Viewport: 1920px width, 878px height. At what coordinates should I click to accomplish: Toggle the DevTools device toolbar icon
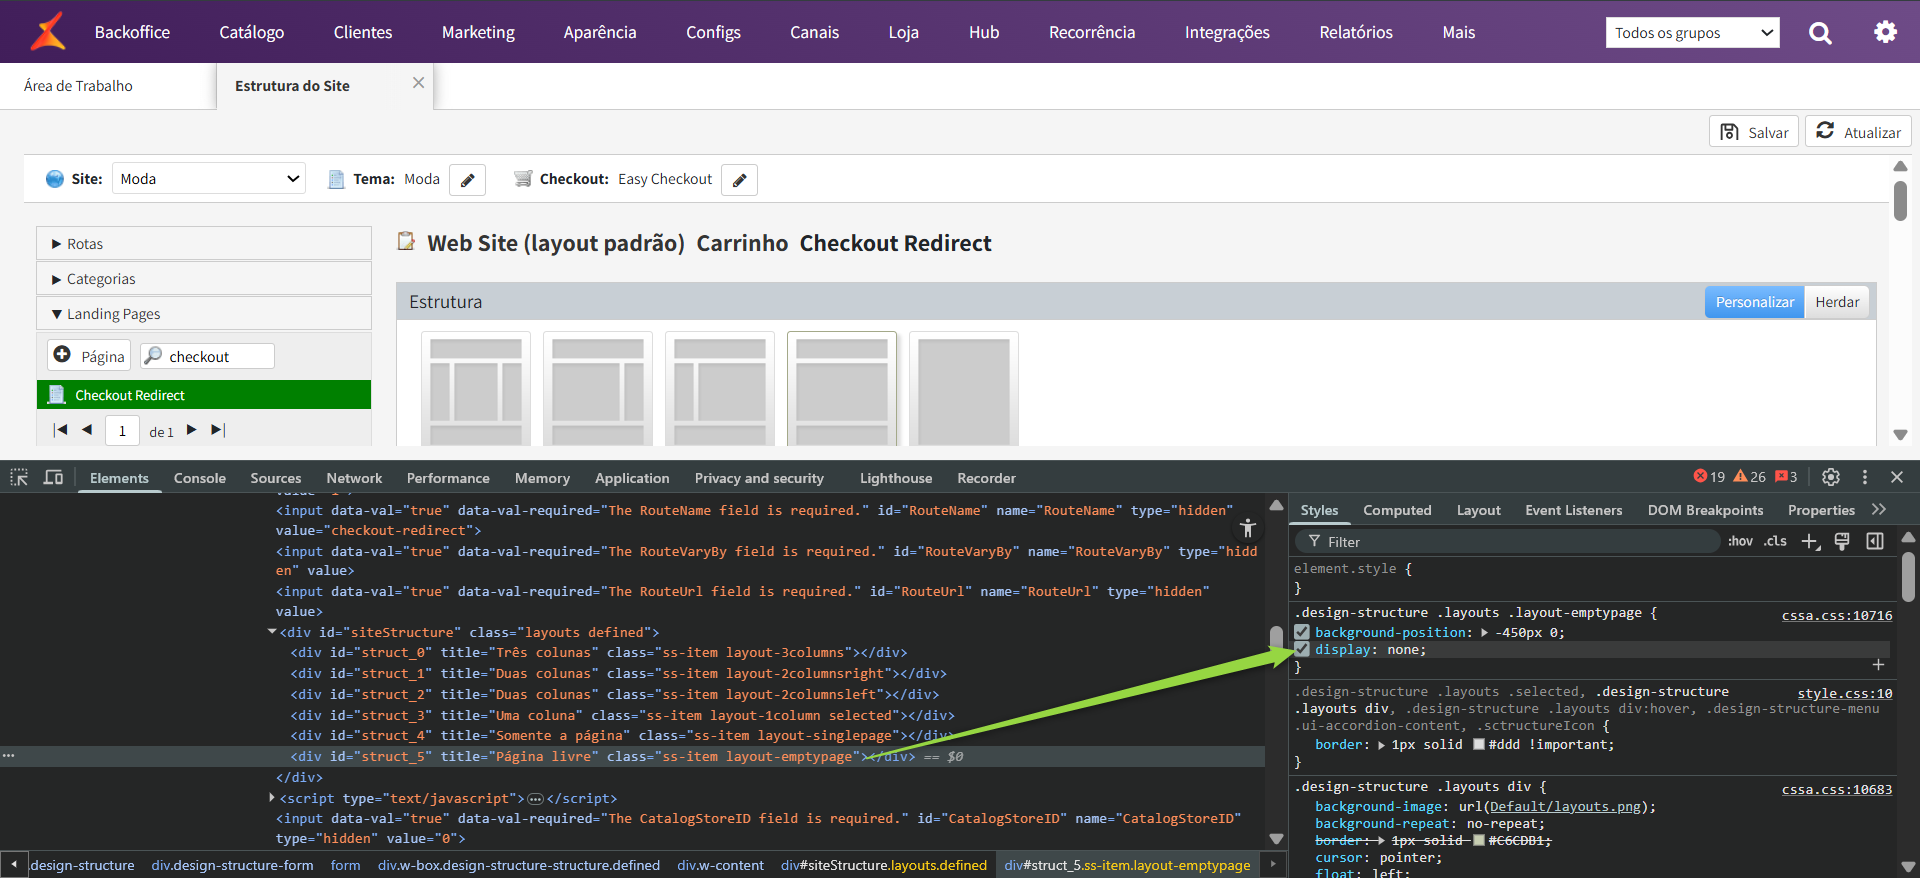click(53, 478)
